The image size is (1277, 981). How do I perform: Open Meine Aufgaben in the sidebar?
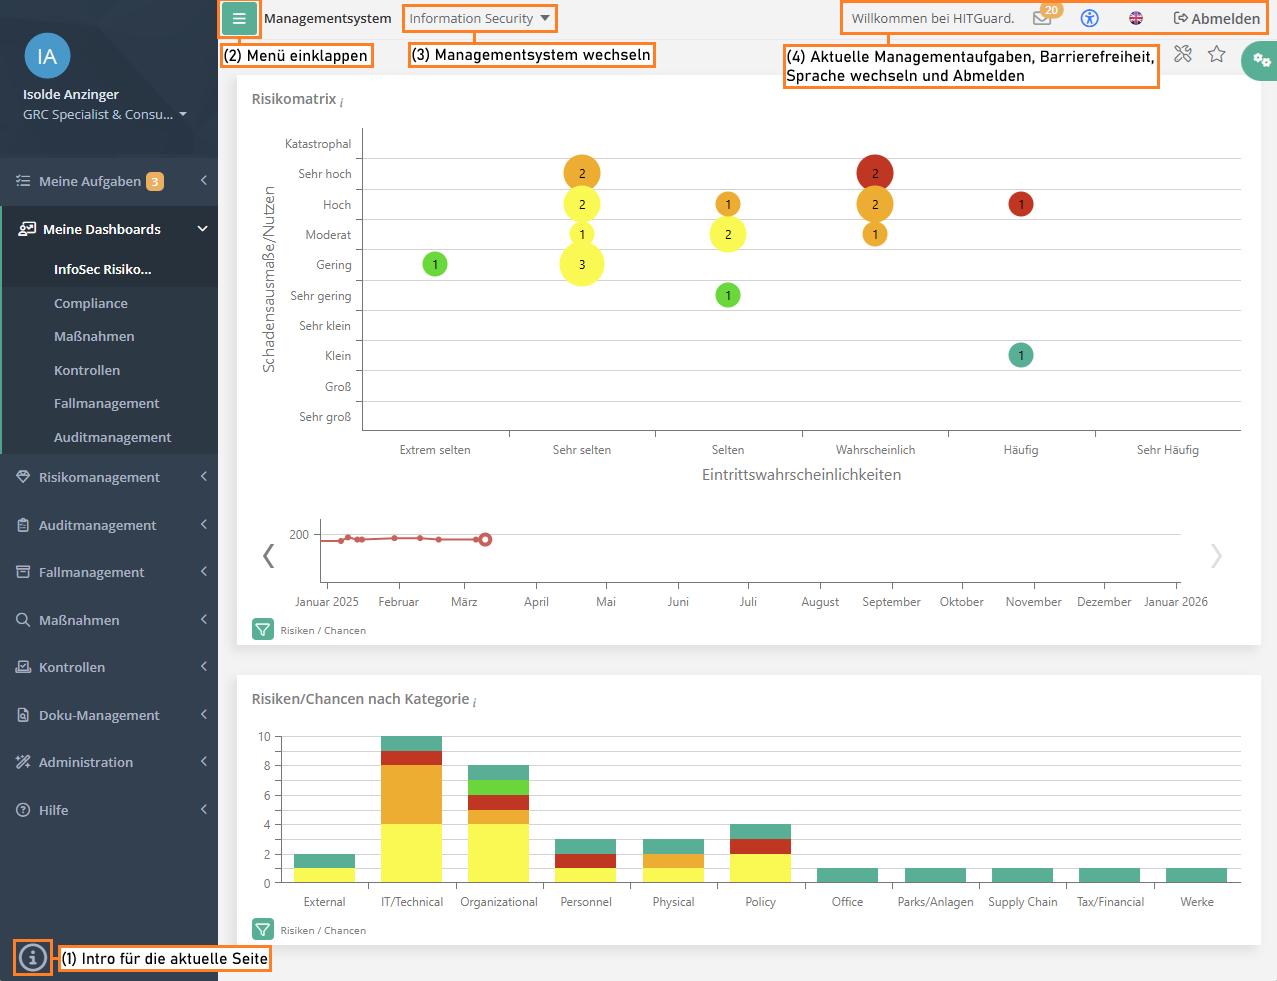(x=90, y=181)
